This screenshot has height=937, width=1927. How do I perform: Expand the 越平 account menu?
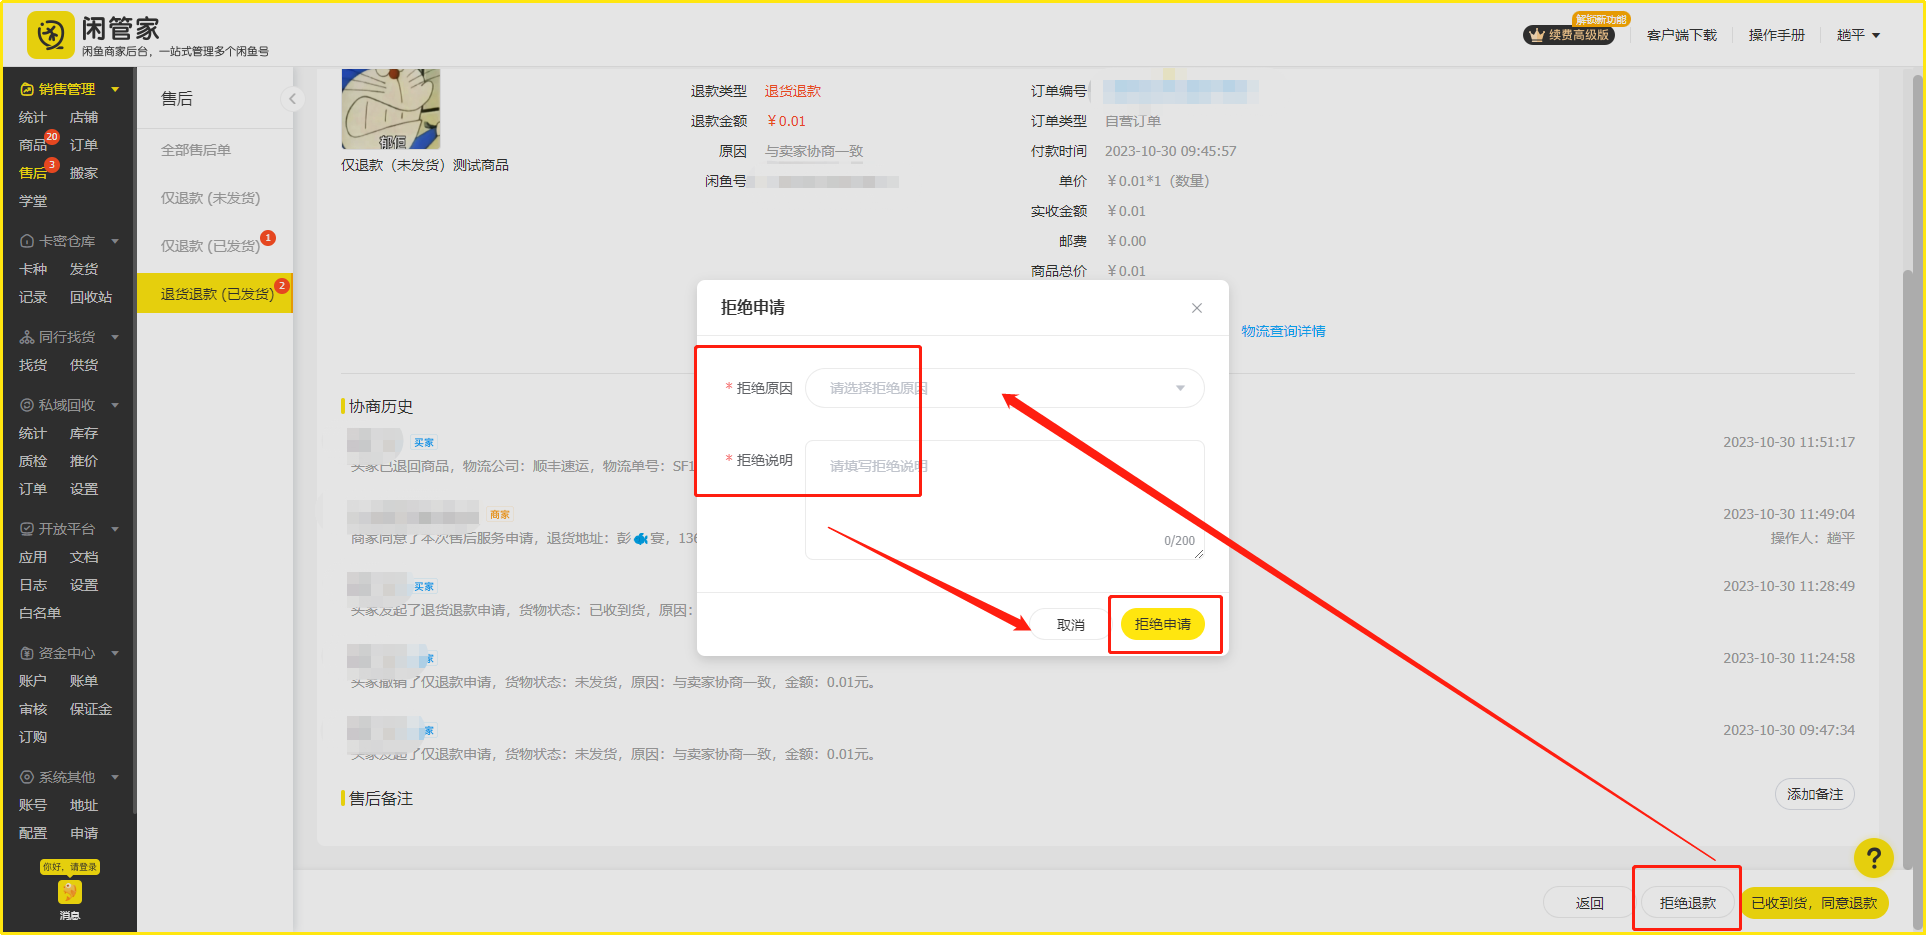1858,35
